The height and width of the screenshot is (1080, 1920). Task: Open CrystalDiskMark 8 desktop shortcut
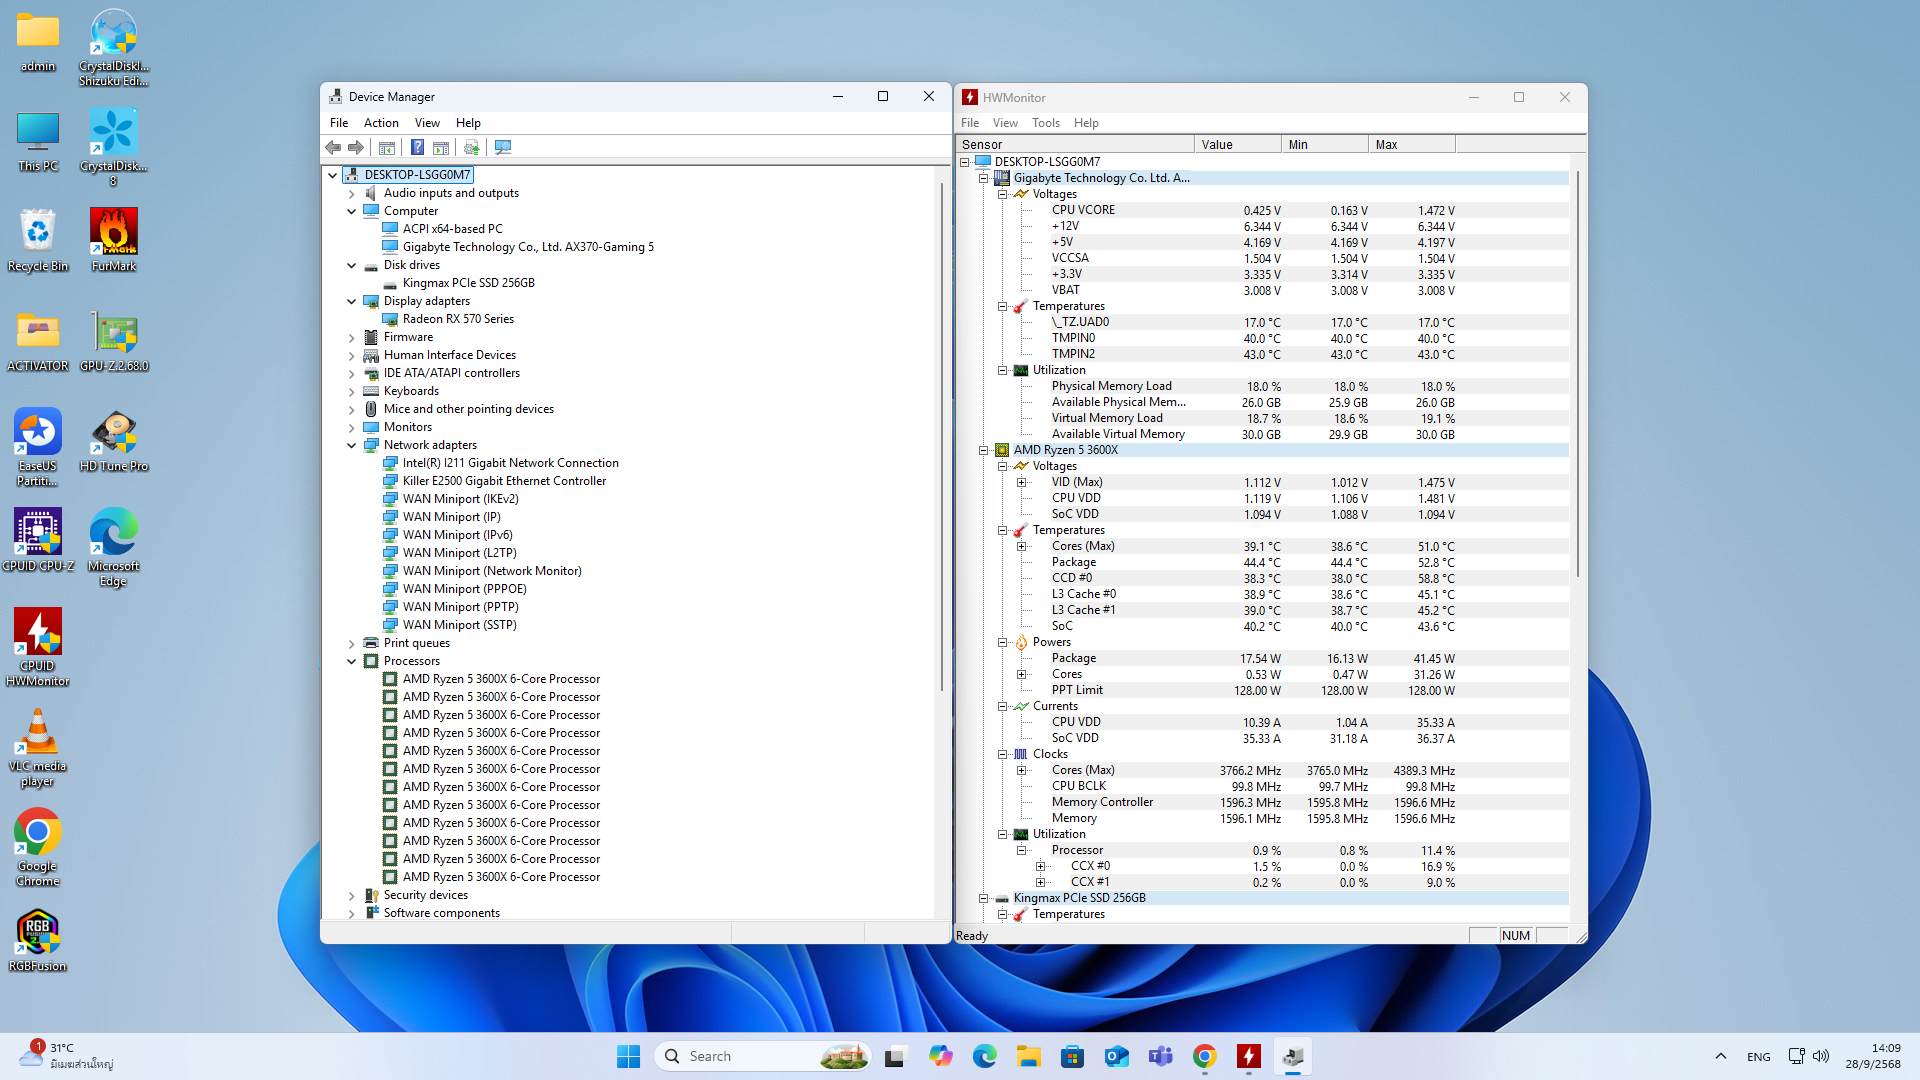coord(114,147)
